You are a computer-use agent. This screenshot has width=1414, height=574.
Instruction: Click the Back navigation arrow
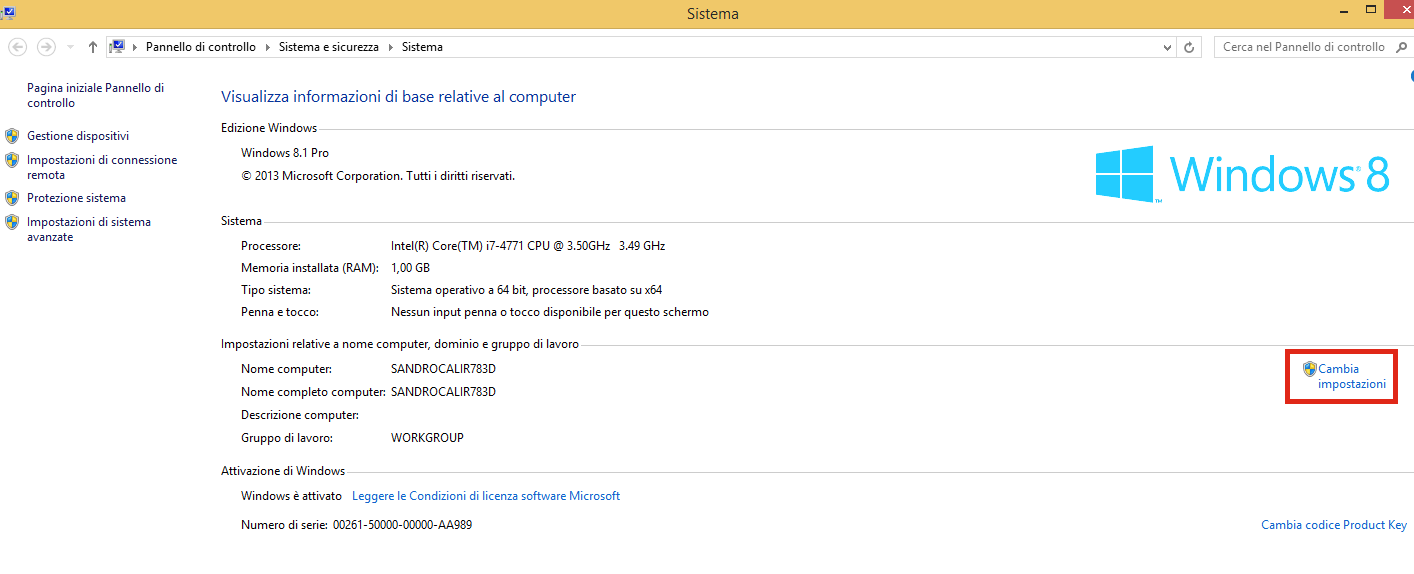coord(17,47)
